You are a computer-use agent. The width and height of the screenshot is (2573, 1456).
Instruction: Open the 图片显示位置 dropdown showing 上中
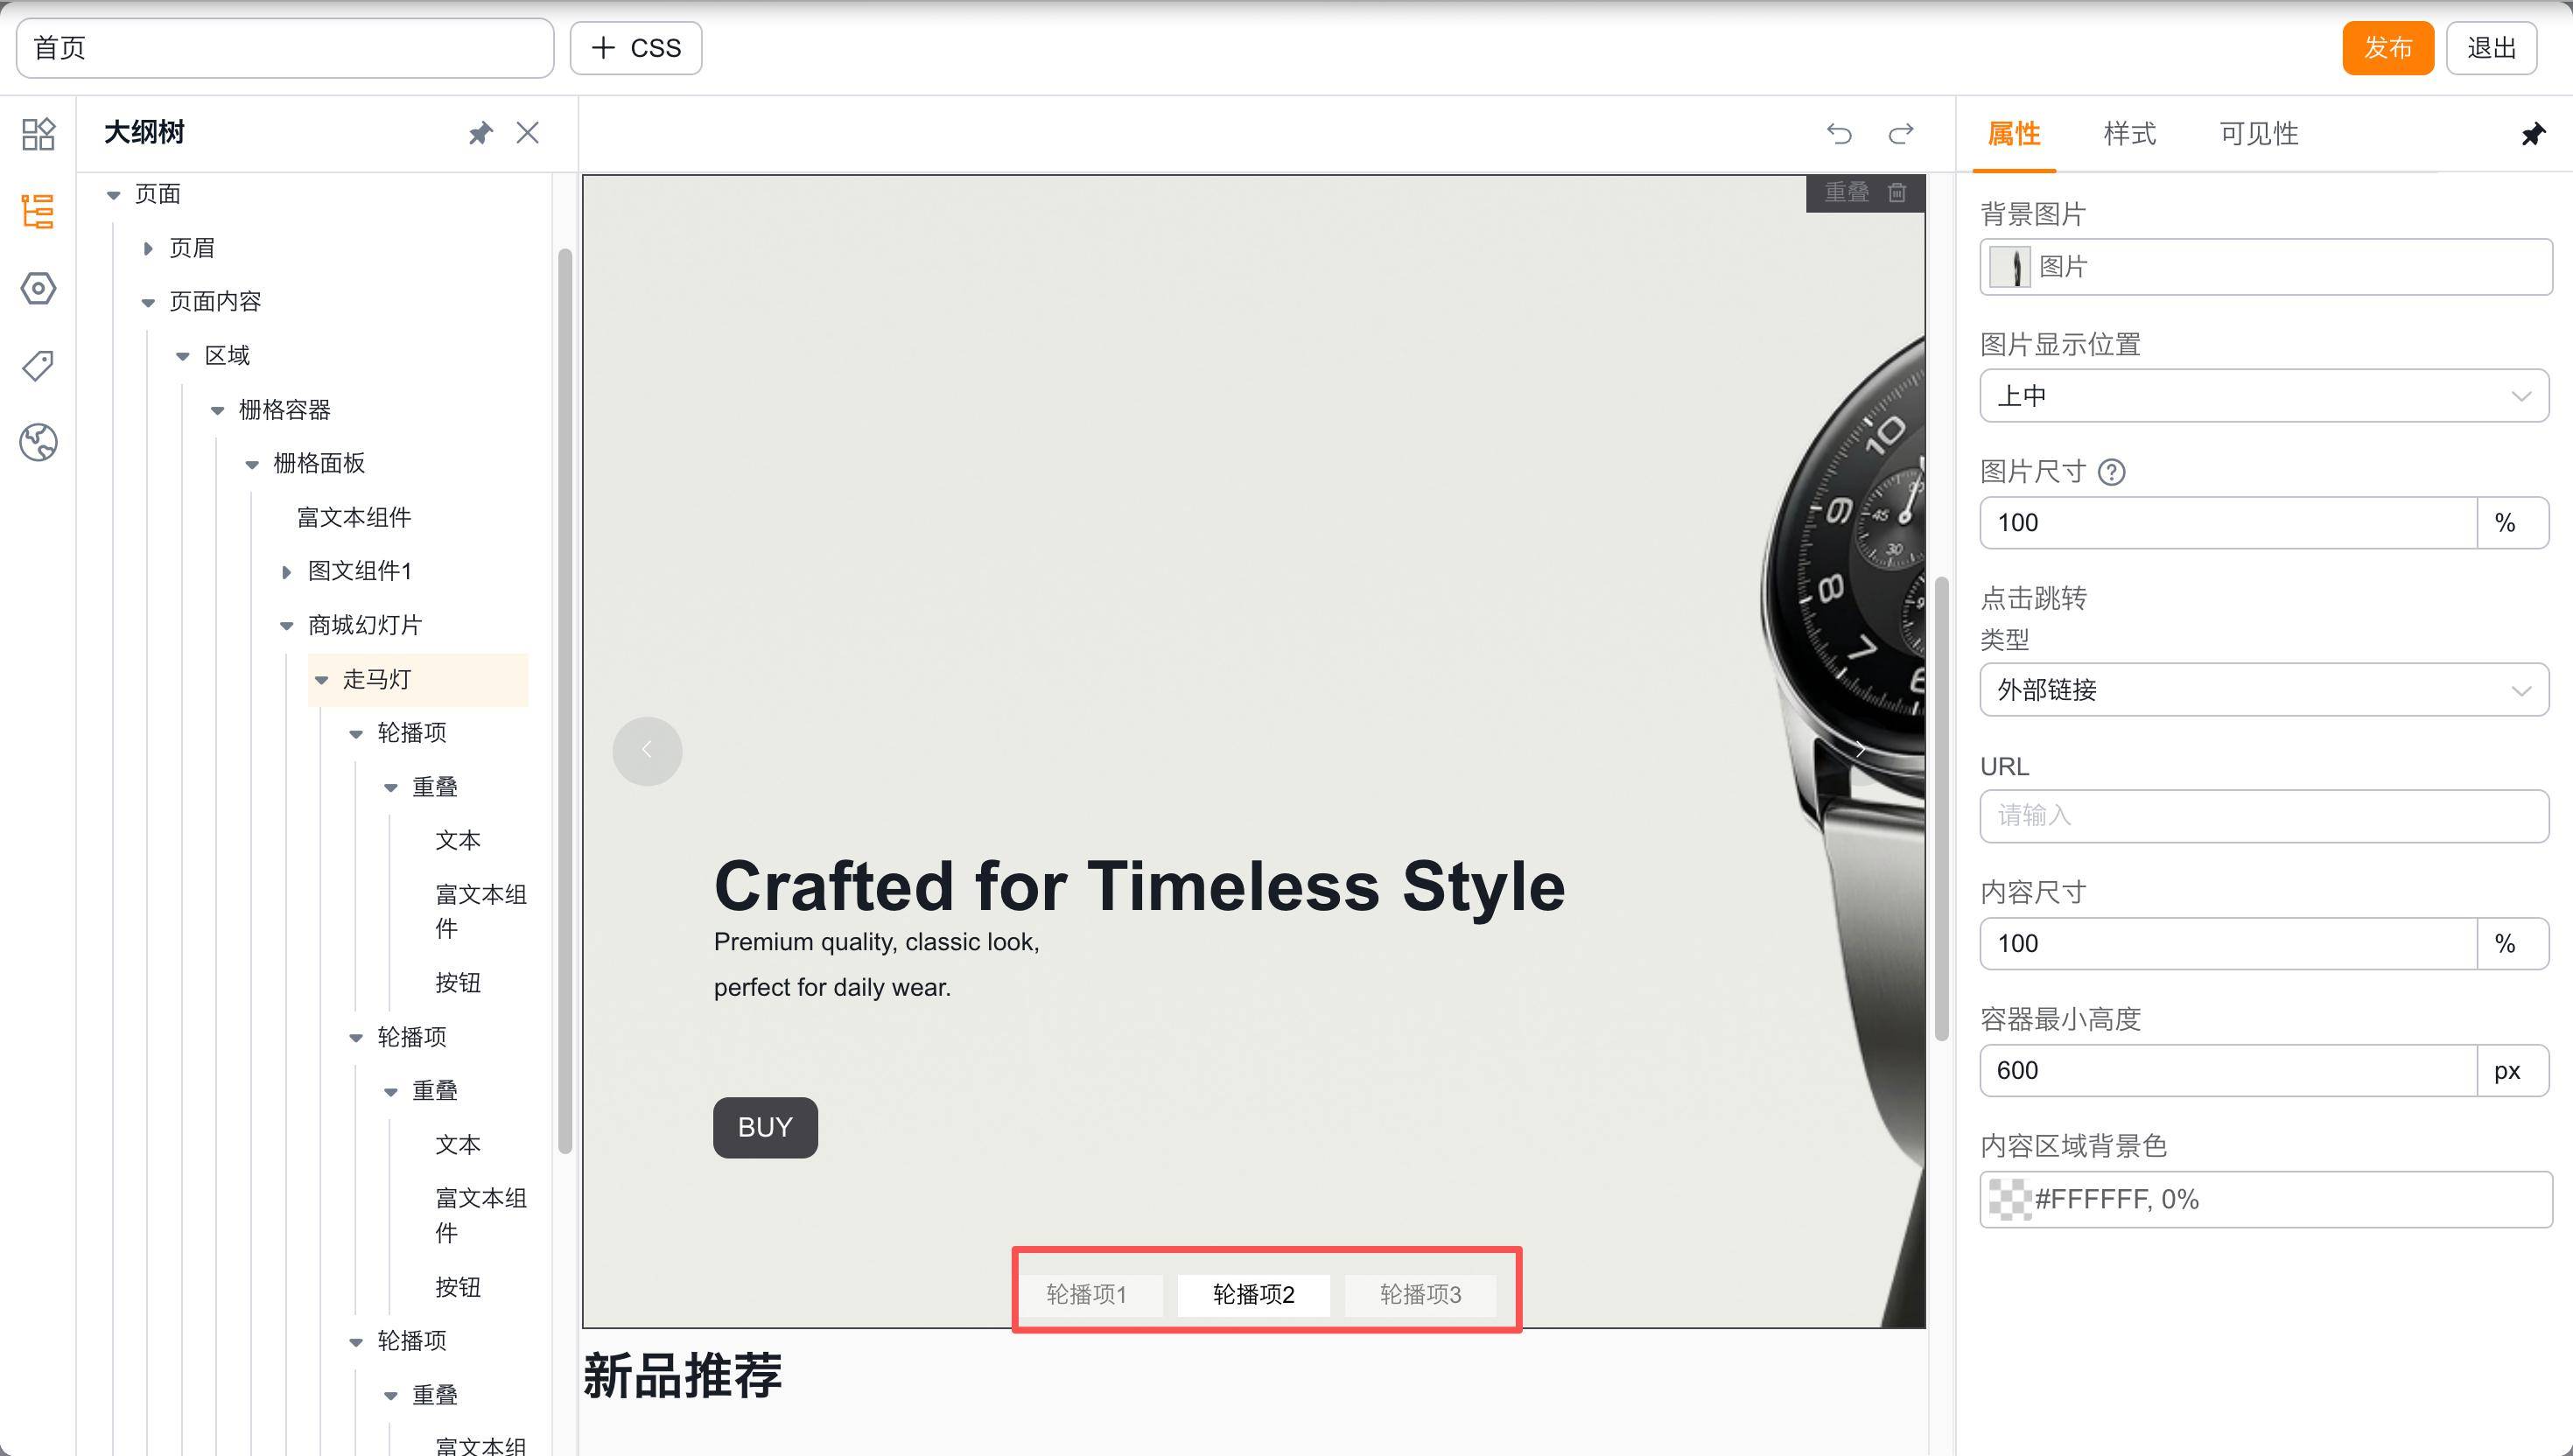tap(2263, 396)
